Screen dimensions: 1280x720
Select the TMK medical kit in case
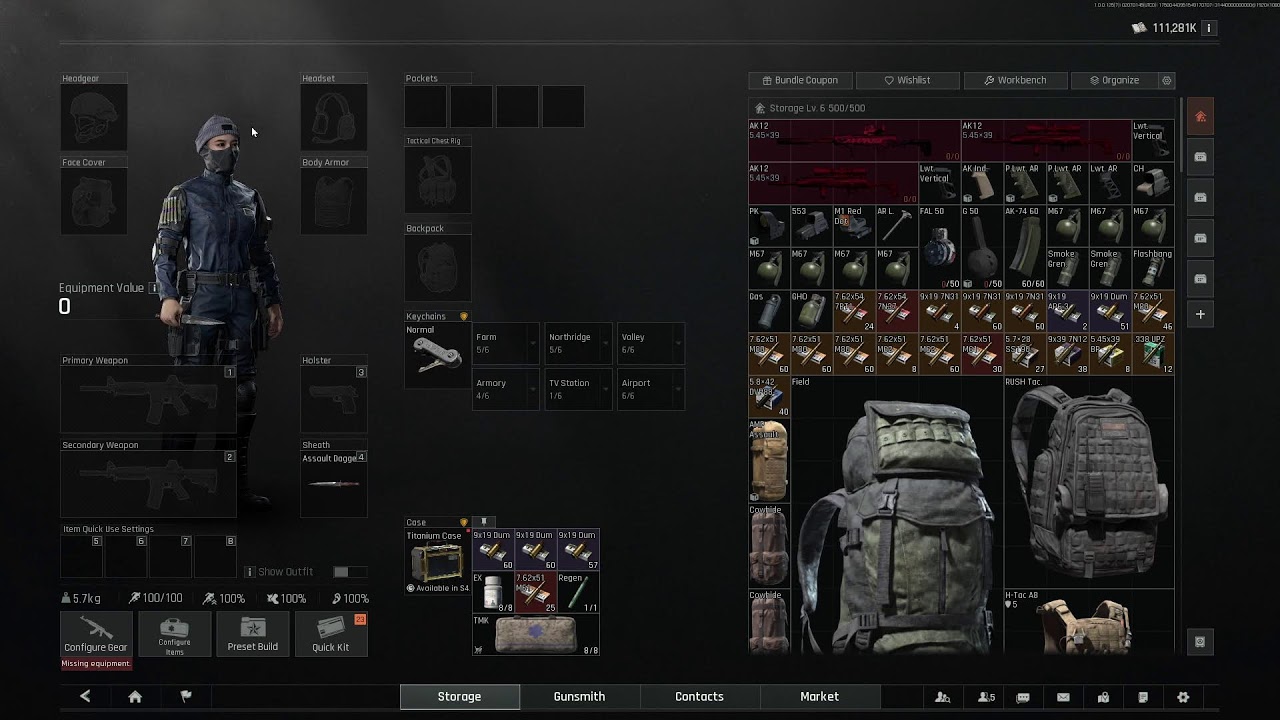click(x=535, y=635)
